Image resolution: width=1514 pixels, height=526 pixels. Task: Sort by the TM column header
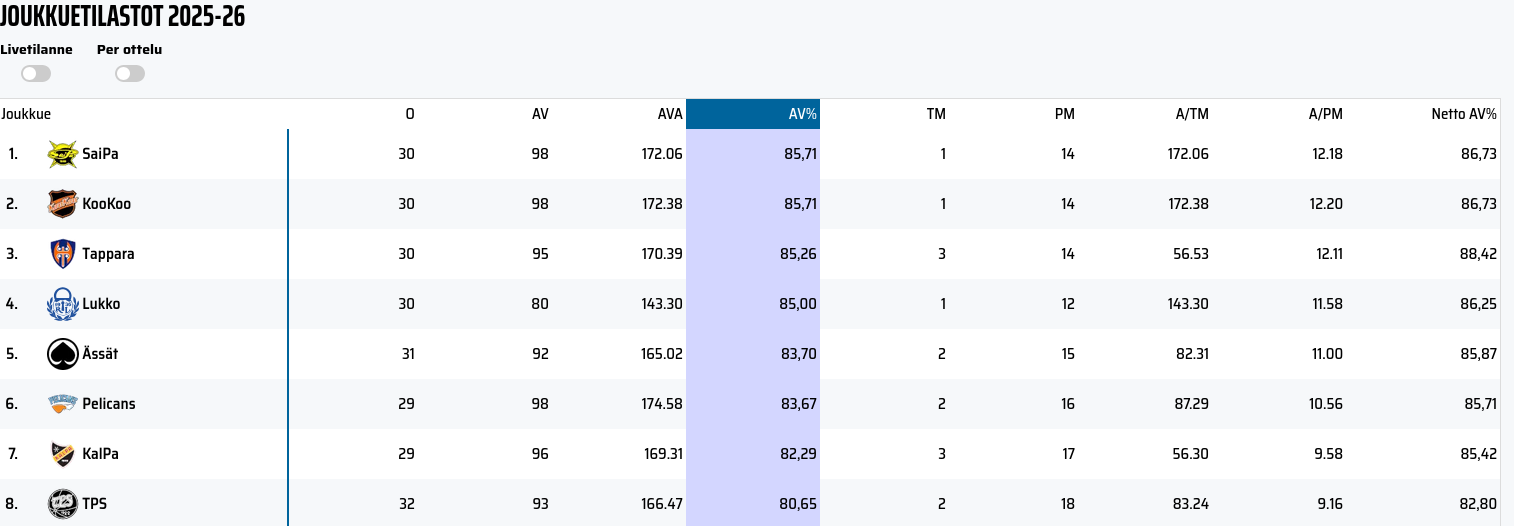(936, 114)
